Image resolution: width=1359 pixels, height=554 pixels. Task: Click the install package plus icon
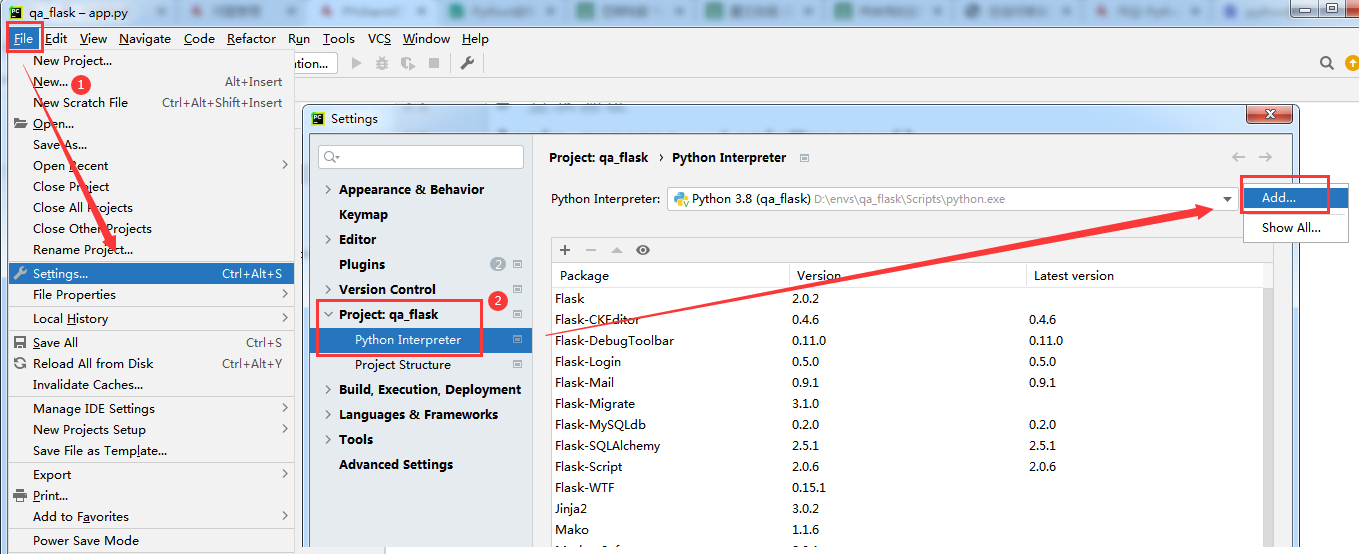click(565, 250)
